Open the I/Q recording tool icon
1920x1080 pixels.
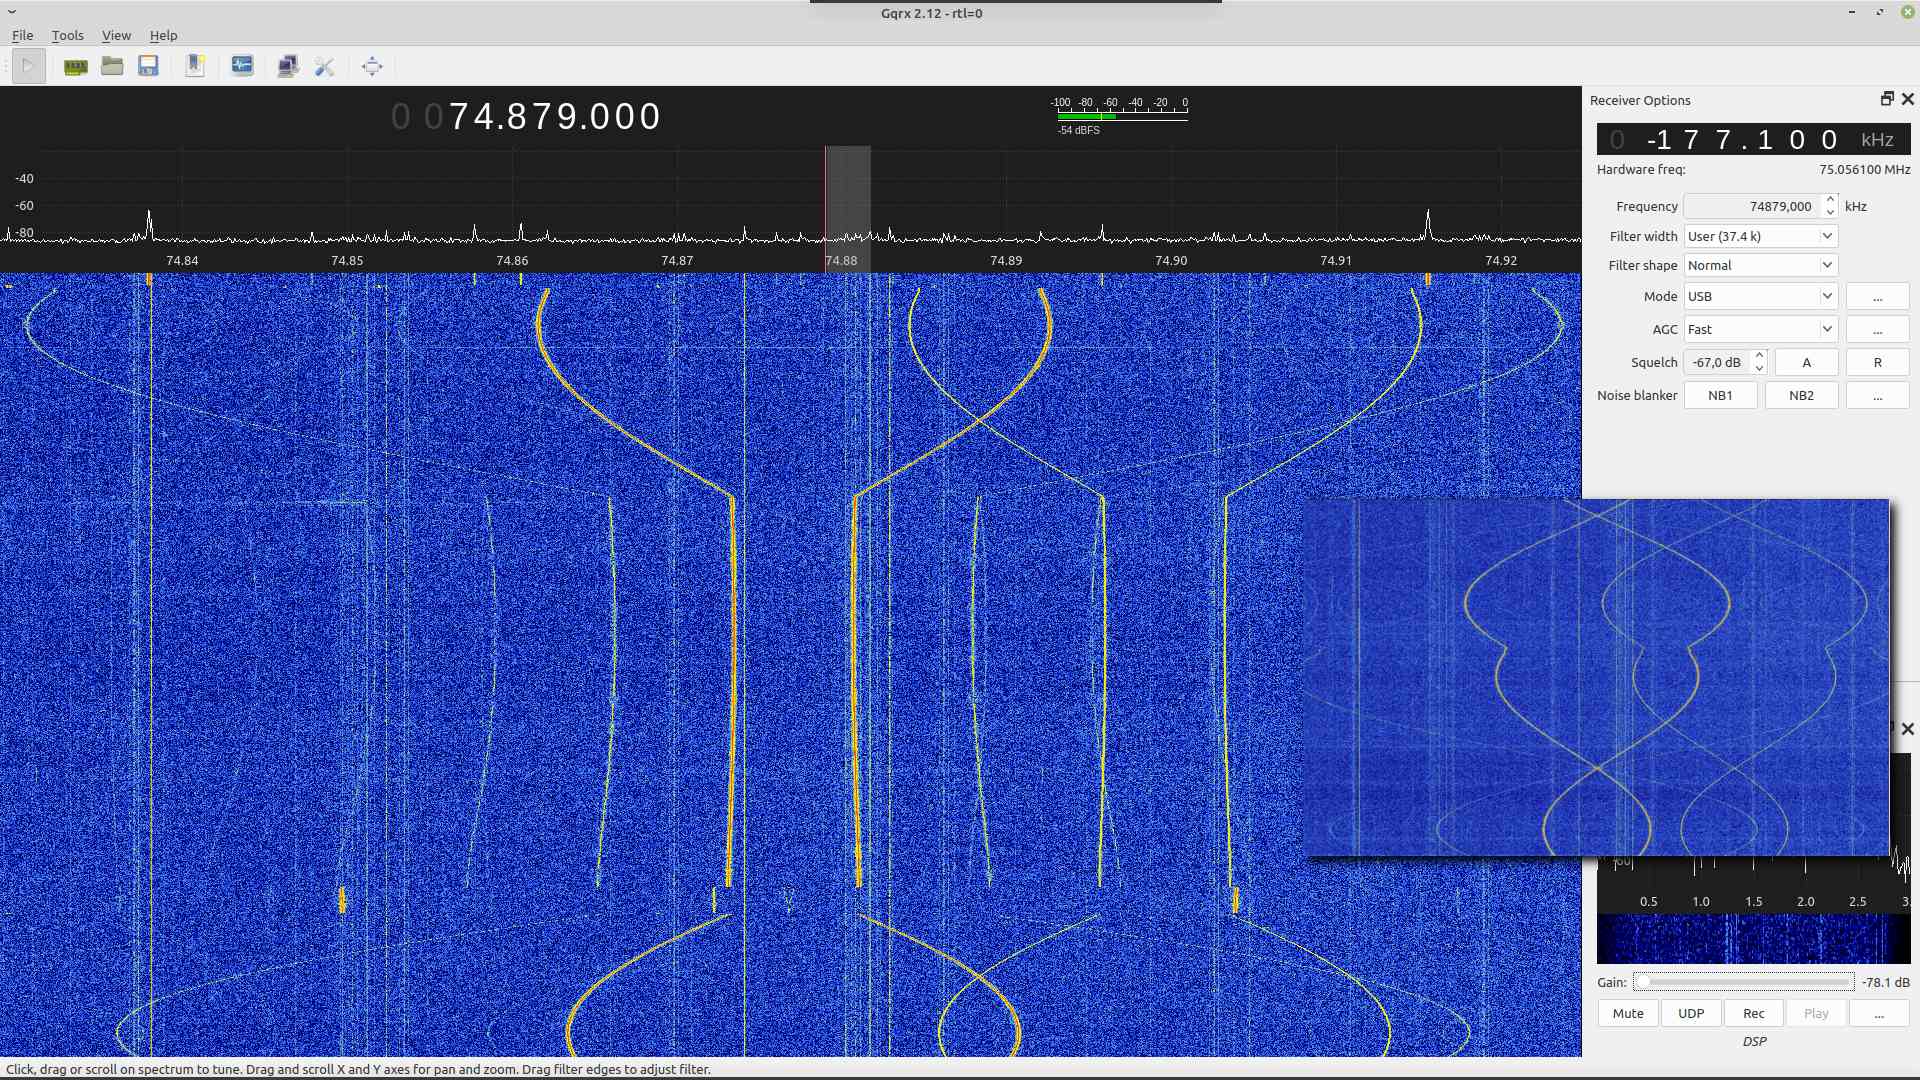click(x=242, y=66)
